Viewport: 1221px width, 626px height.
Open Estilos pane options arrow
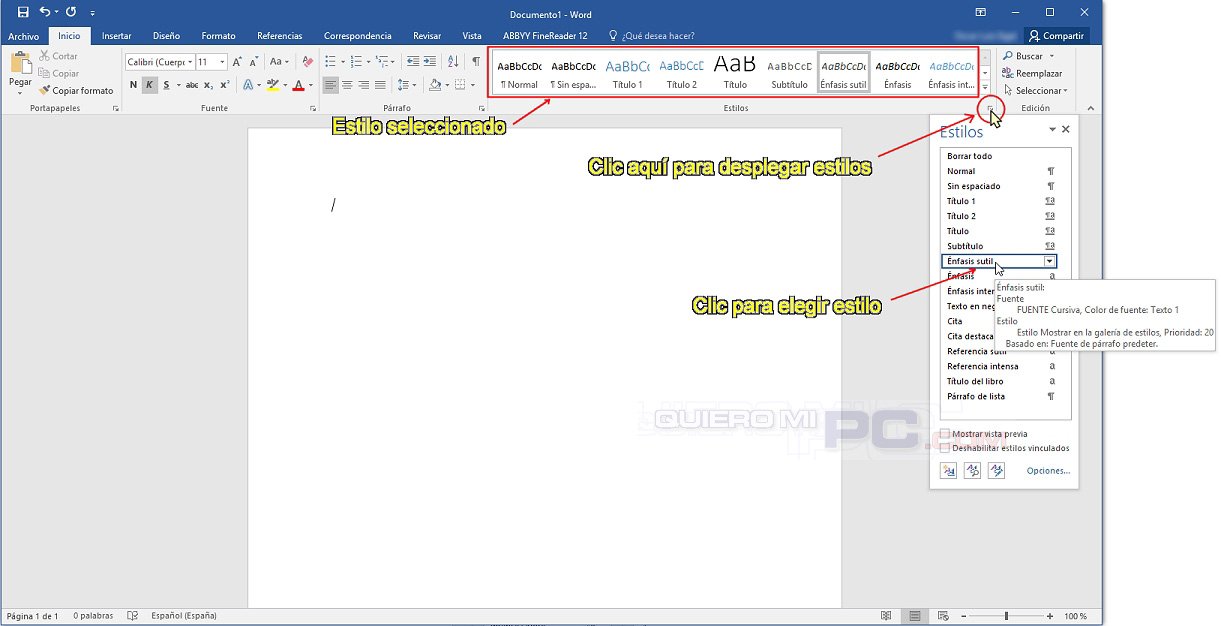click(x=1052, y=130)
